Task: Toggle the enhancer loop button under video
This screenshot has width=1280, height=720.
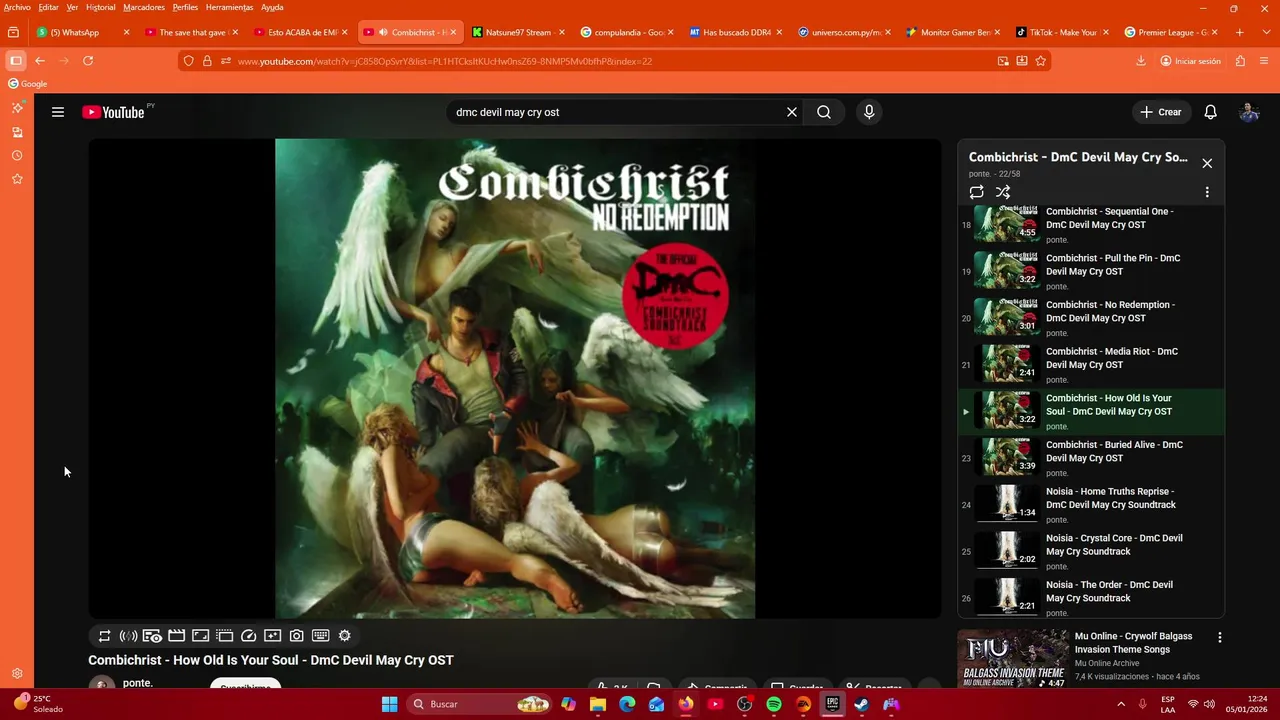Action: click(x=104, y=636)
